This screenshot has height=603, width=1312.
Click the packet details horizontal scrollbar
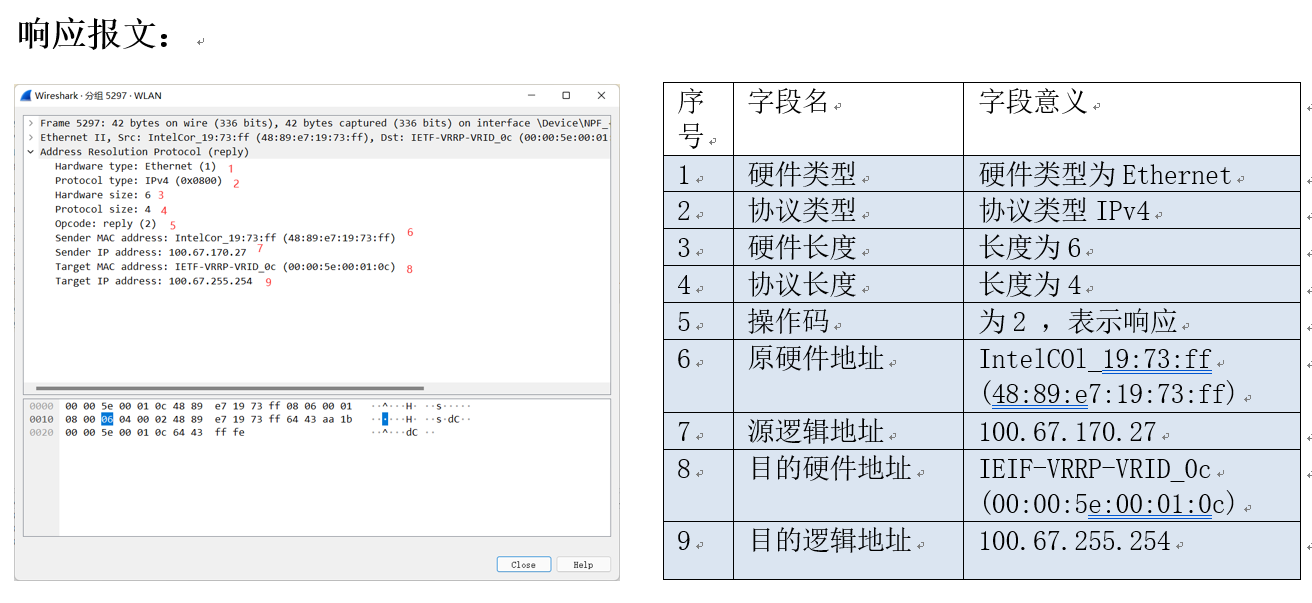click(x=229, y=388)
